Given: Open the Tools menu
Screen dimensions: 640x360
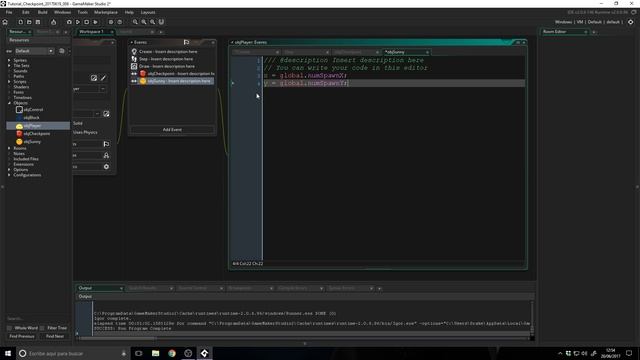Looking at the screenshot, I should click(82, 12).
